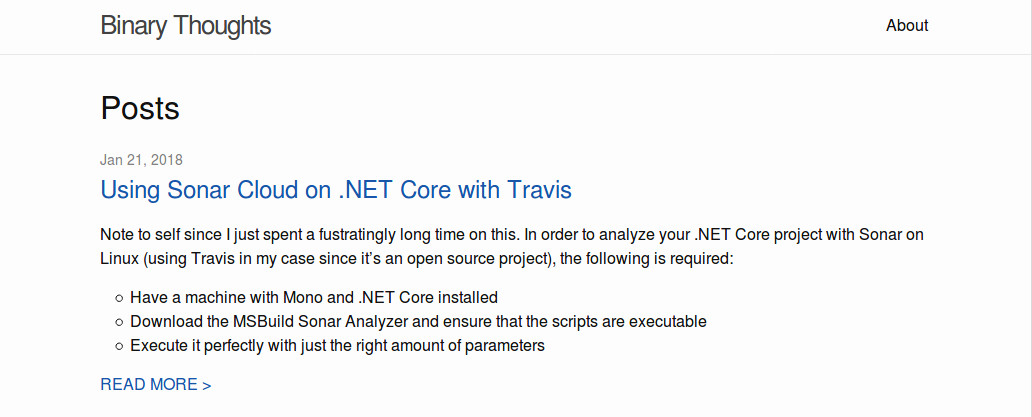This screenshot has width=1032, height=417.
Task: Go to the About page
Action: click(907, 26)
